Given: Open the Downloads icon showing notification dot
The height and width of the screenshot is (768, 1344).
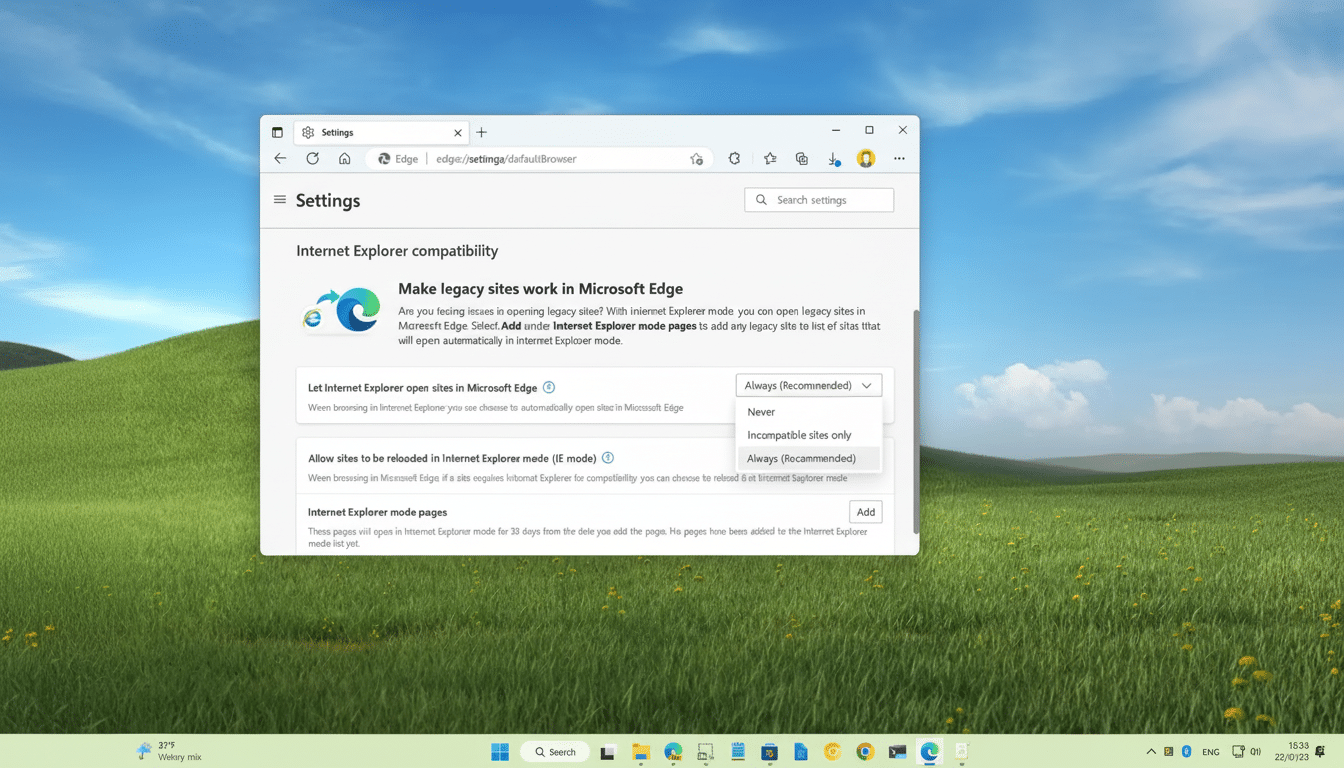Looking at the screenshot, I should (x=833, y=158).
